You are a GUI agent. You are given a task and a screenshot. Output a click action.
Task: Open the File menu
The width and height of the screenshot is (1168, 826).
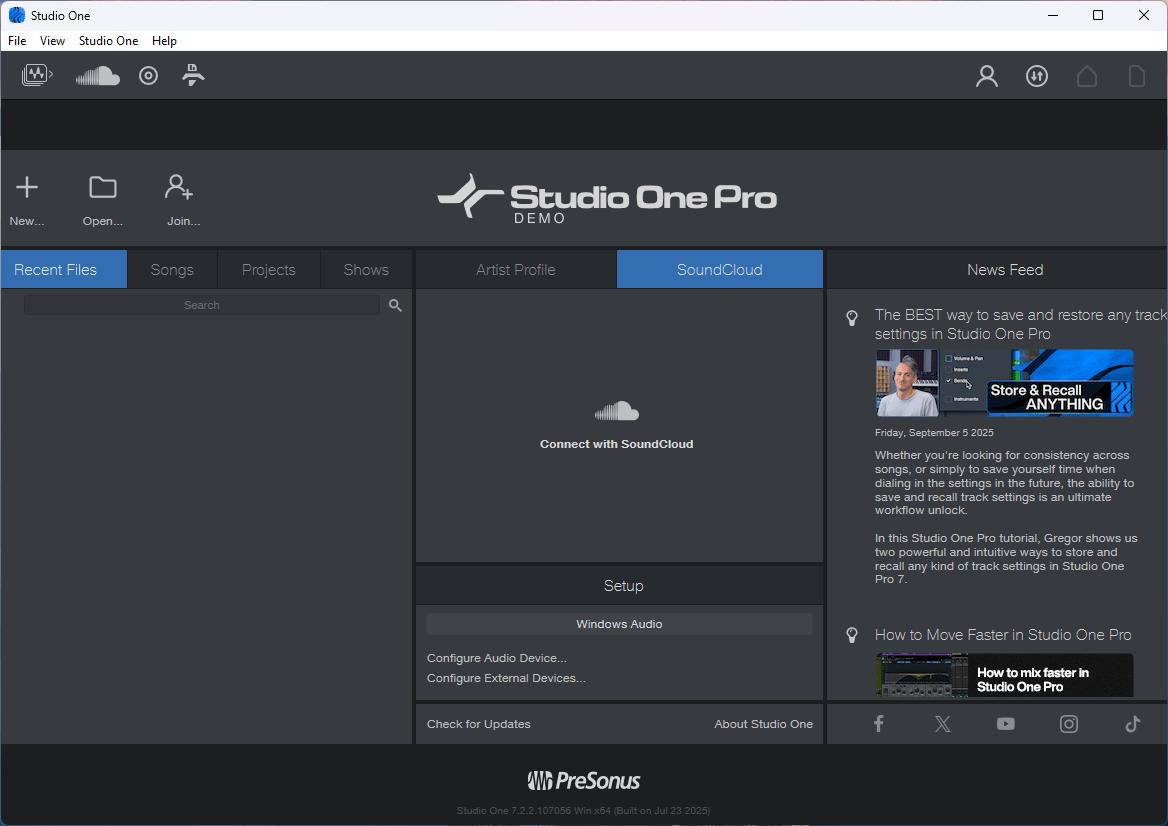coord(17,41)
